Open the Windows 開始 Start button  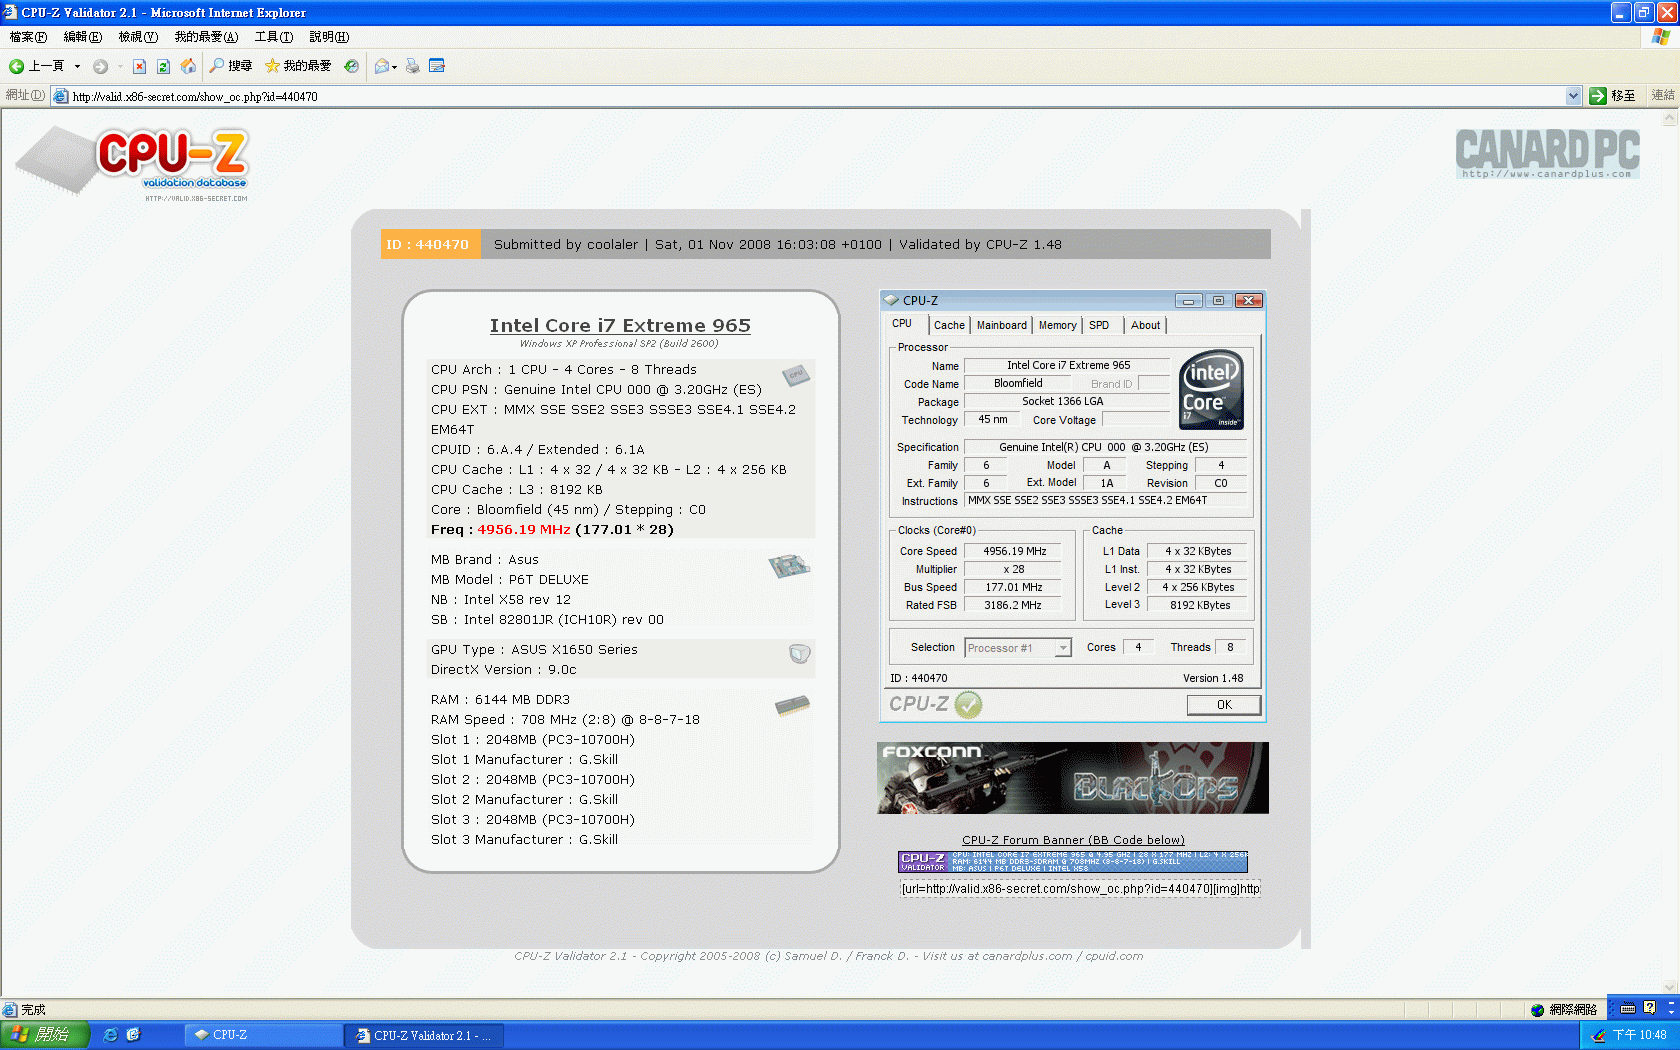(45, 1035)
